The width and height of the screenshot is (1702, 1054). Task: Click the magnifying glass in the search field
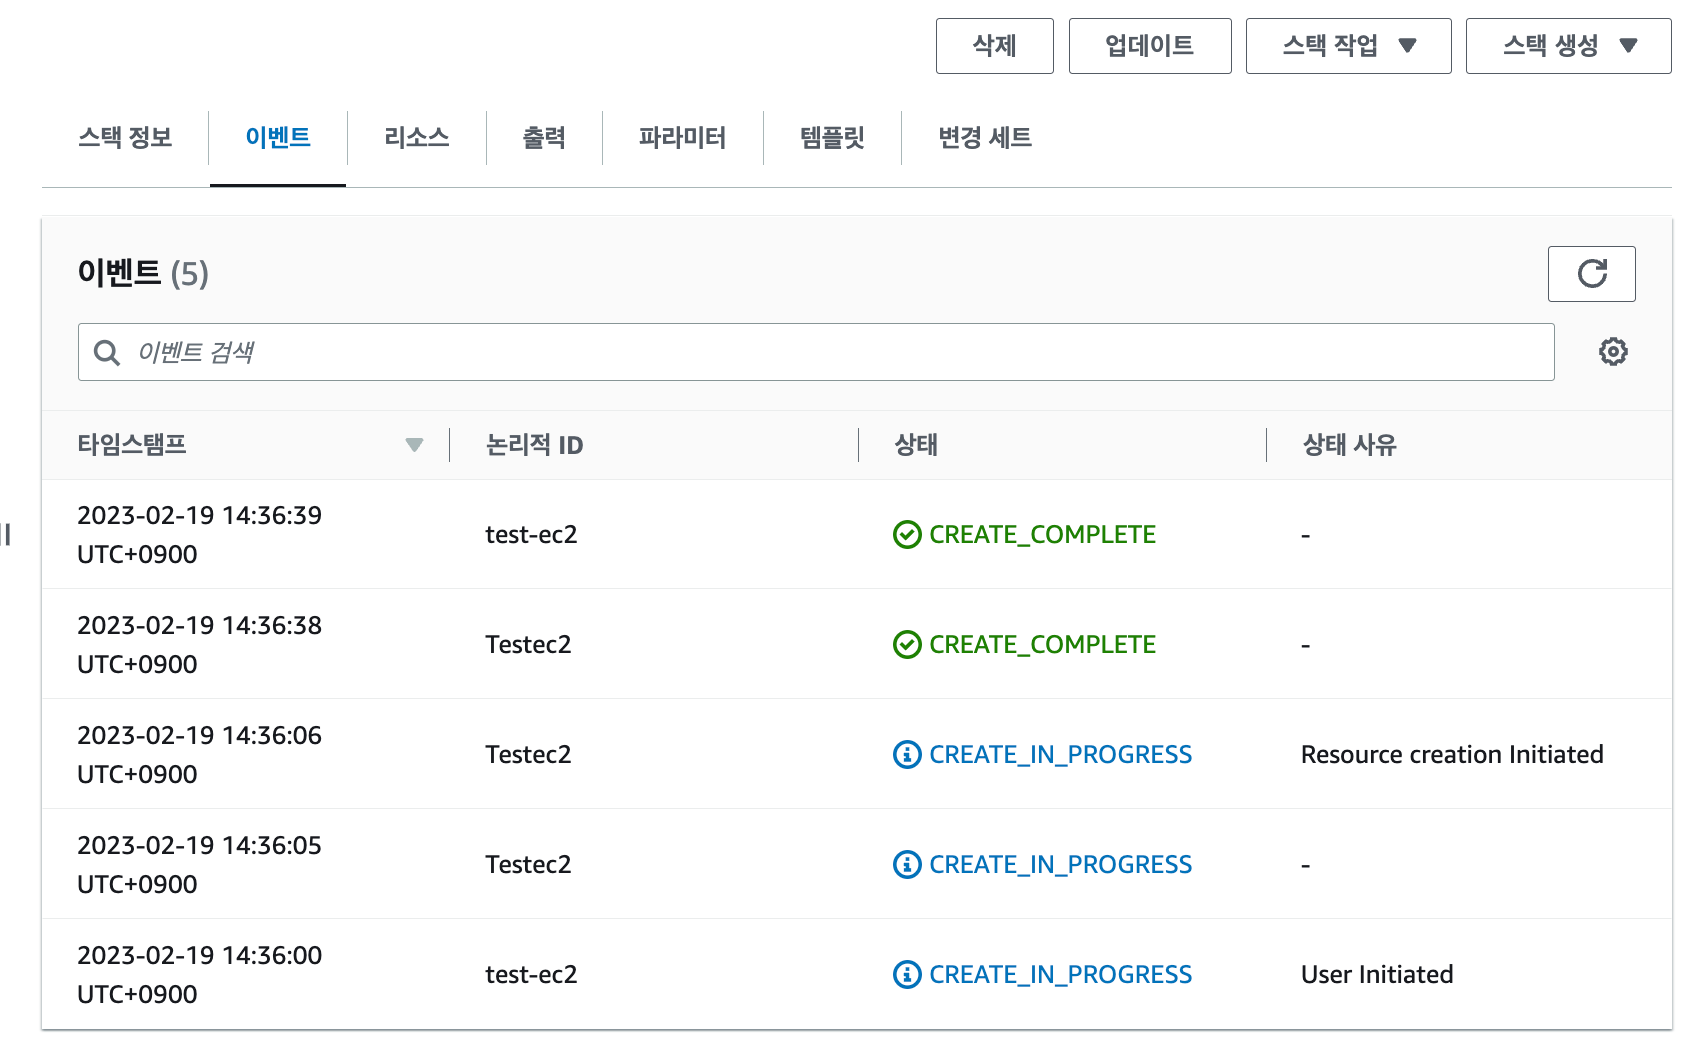(x=107, y=352)
